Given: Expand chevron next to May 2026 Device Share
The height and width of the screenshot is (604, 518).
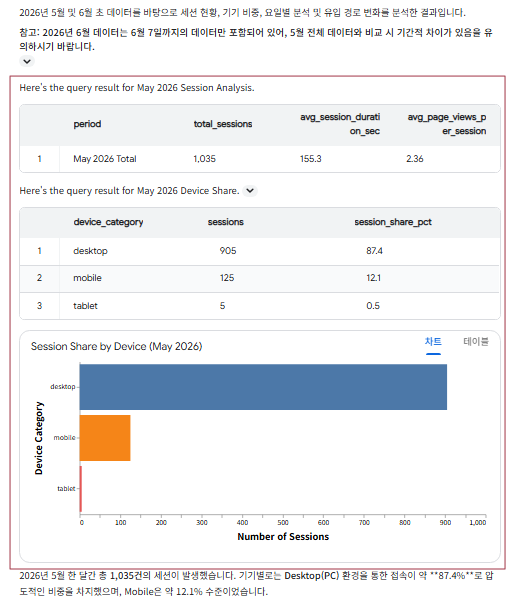Looking at the screenshot, I should [250, 191].
